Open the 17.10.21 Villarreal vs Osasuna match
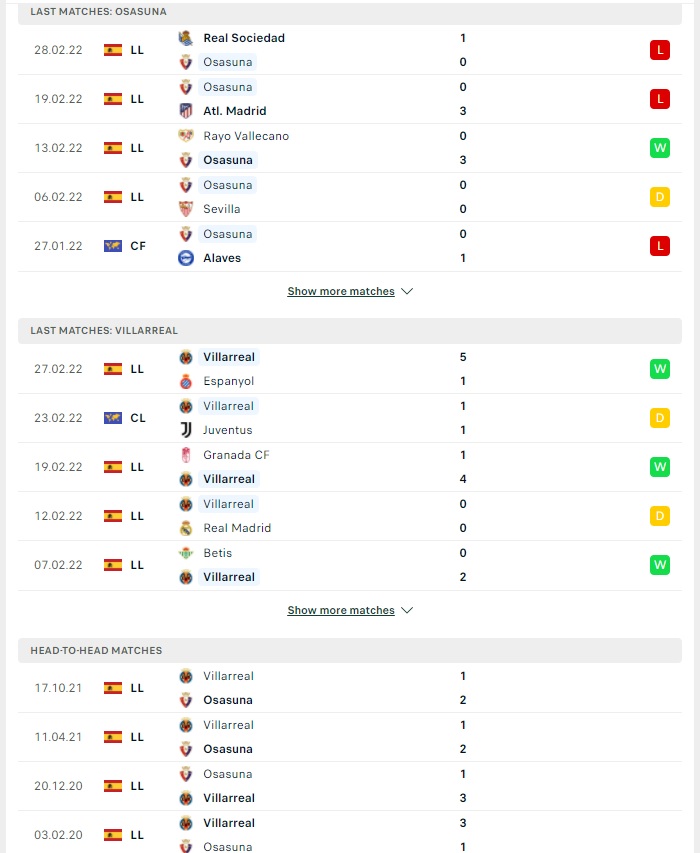 coord(350,688)
